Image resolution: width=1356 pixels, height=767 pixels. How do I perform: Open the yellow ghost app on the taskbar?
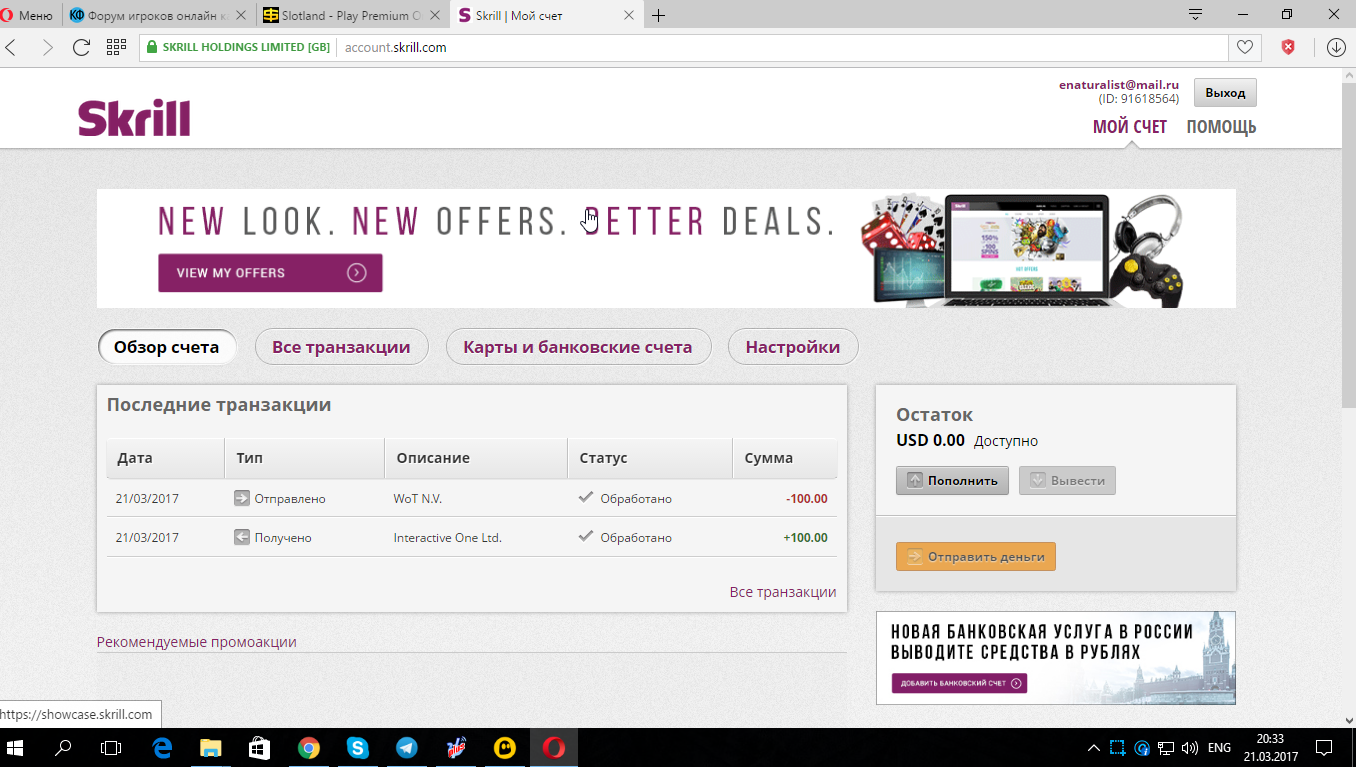pyautogui.click(x=504, y=748)
